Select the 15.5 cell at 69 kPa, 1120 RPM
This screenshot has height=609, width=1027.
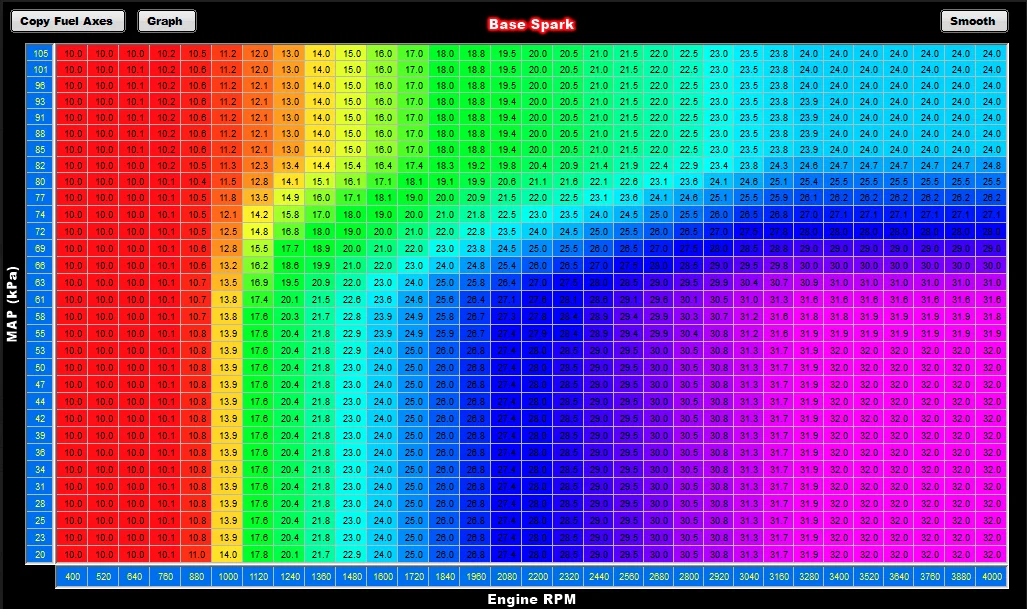tap(259, 248)
